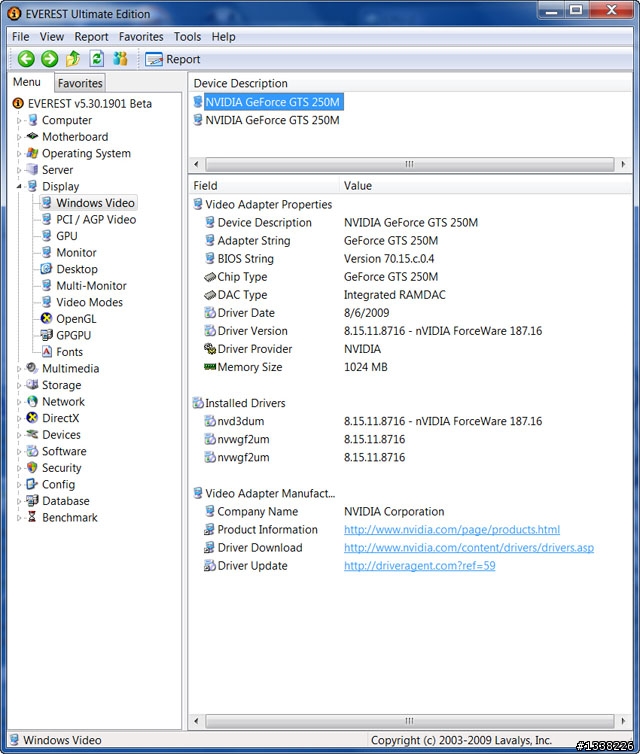Image resolution: width=640 pixels, height=754 pixels.
Task: Open the nvidia.com drivers.asp link
Action: [x=469, y=548]
